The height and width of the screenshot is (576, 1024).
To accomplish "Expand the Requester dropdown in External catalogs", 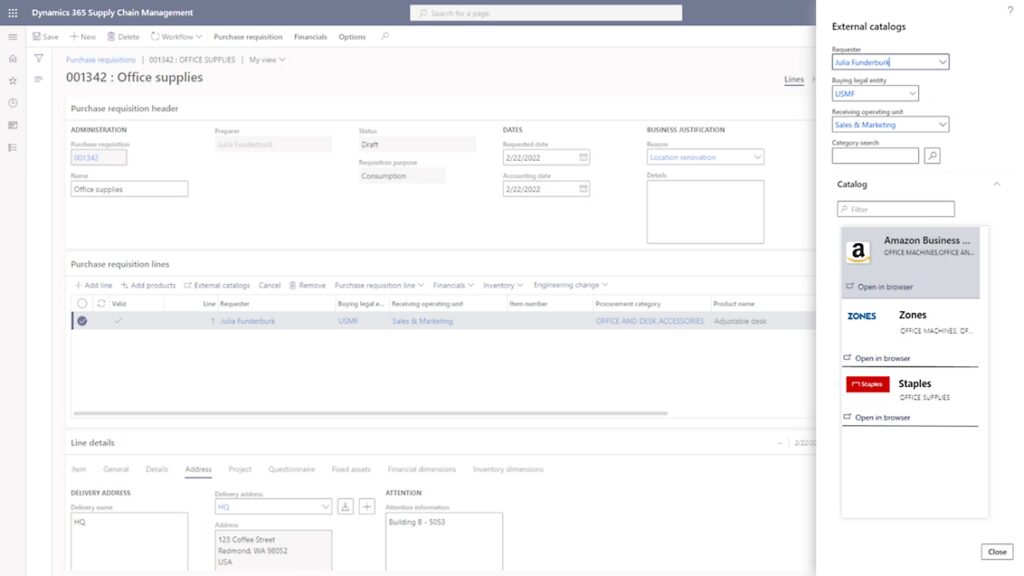I will point(942,62).
